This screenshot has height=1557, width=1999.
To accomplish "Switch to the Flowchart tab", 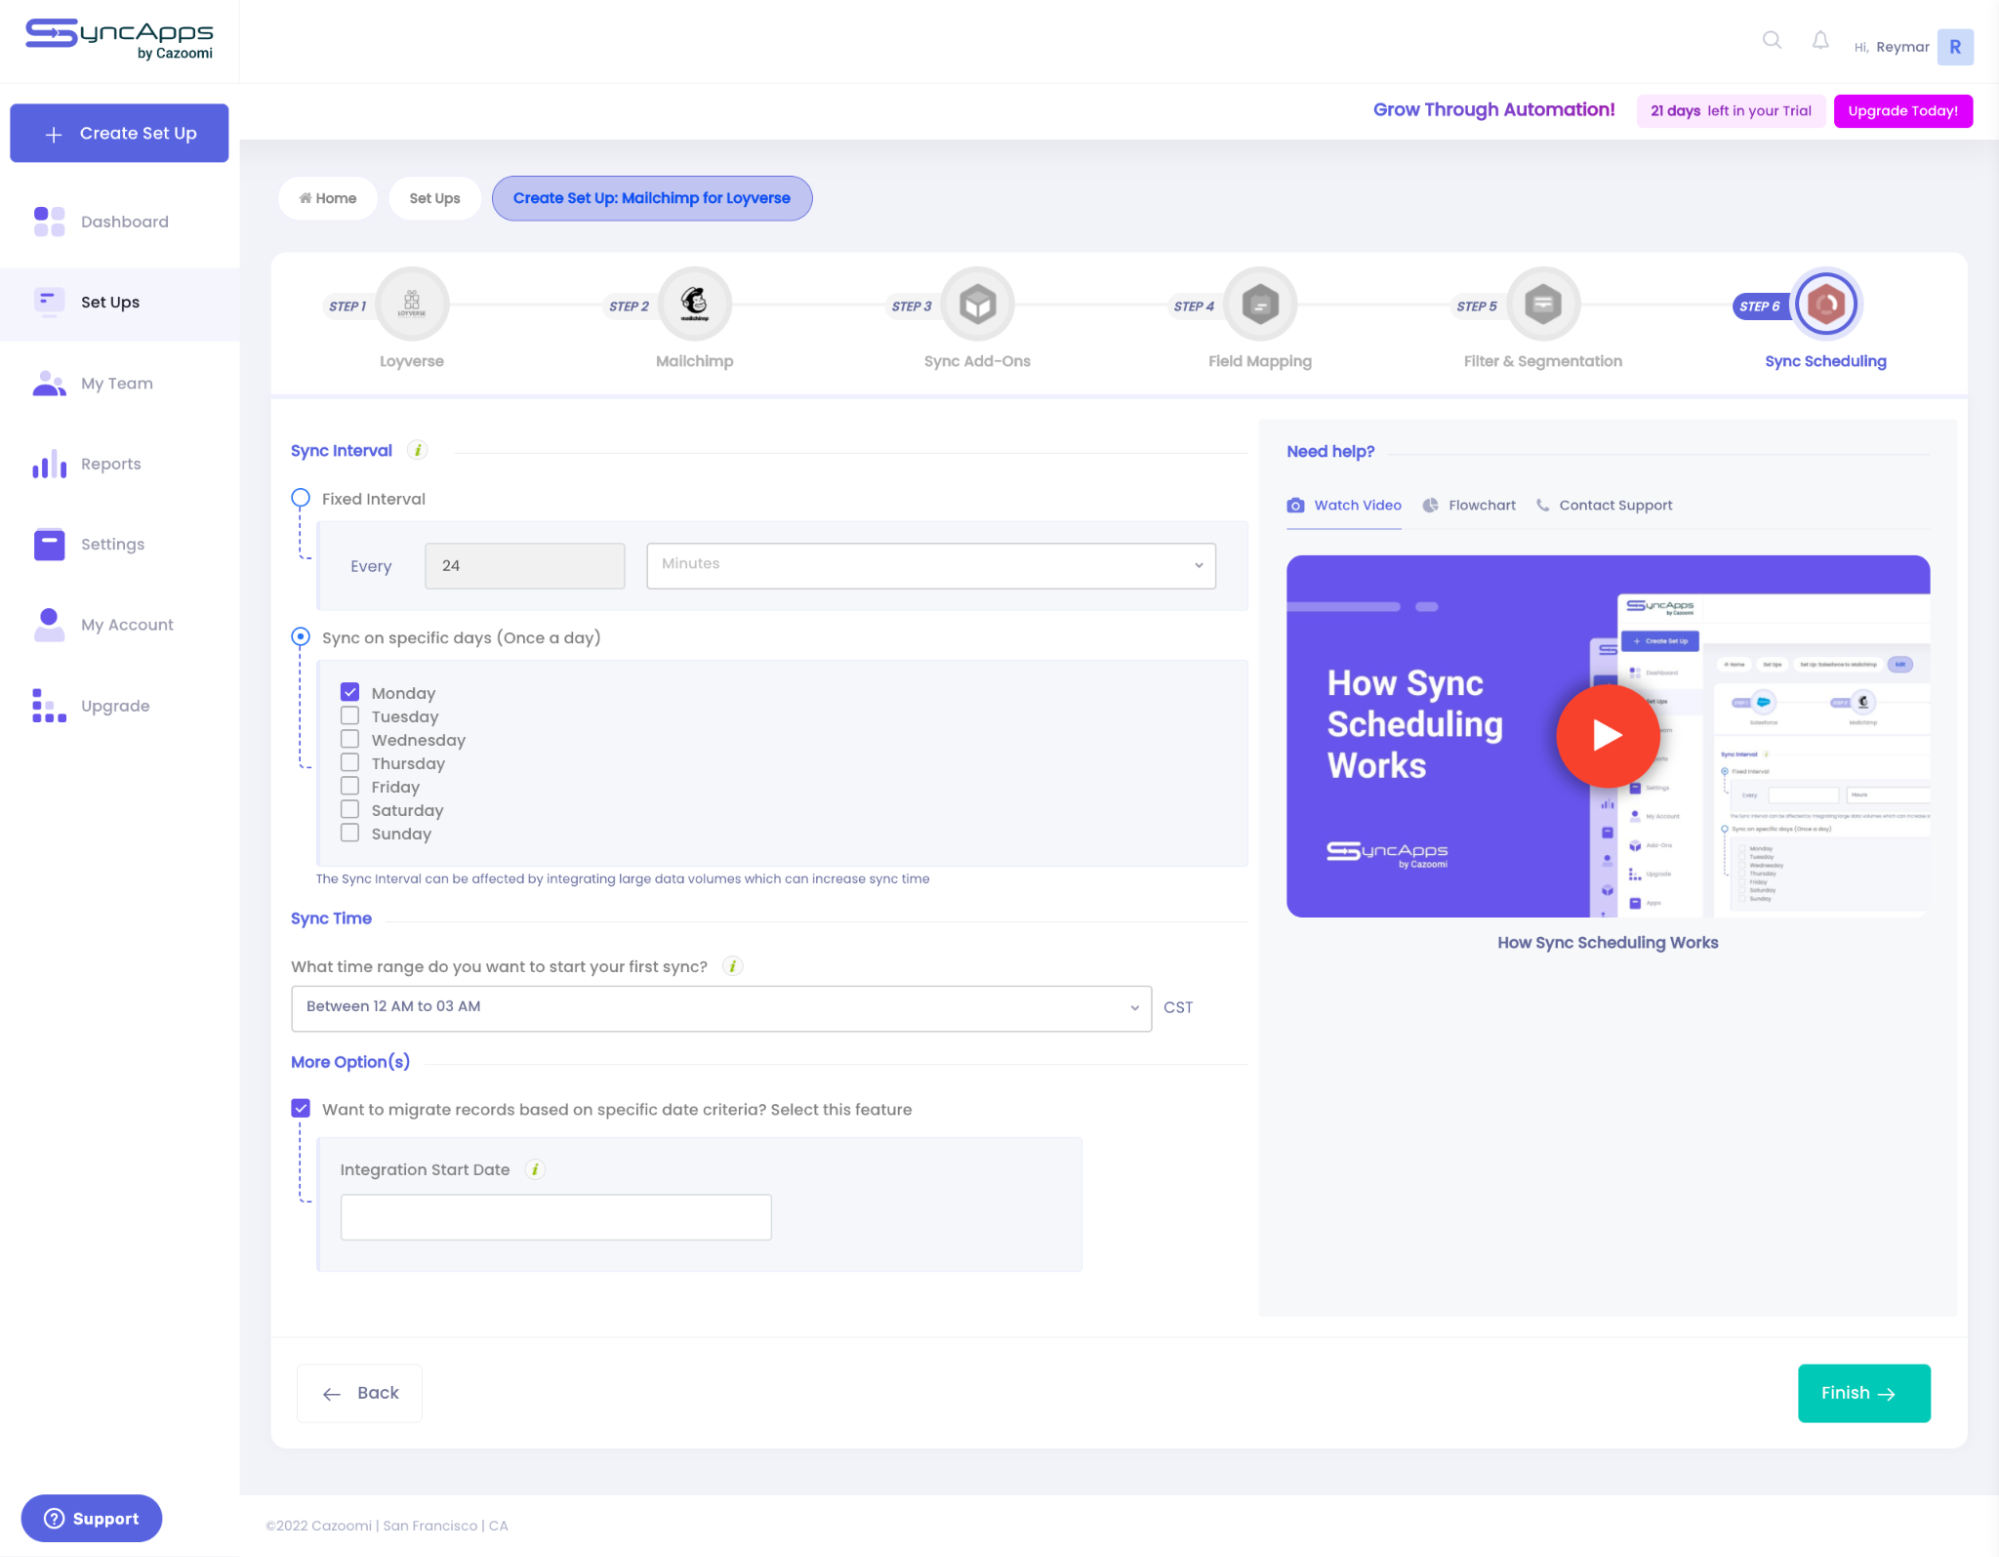I will [1469, 506].
